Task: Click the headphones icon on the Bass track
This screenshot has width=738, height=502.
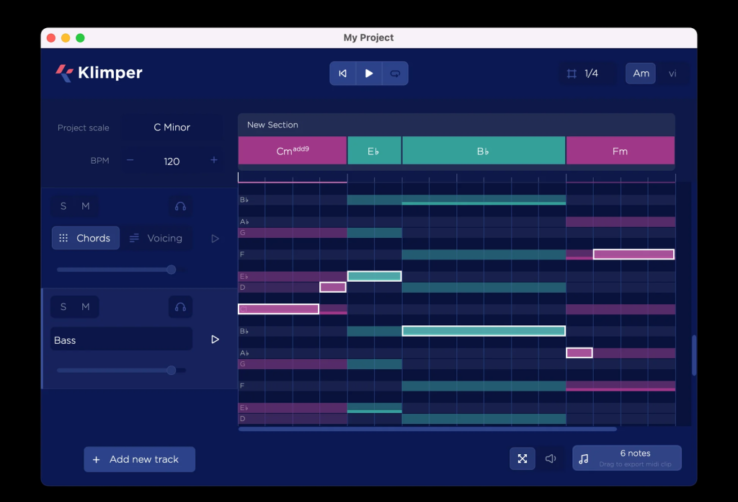Action: 180,307
